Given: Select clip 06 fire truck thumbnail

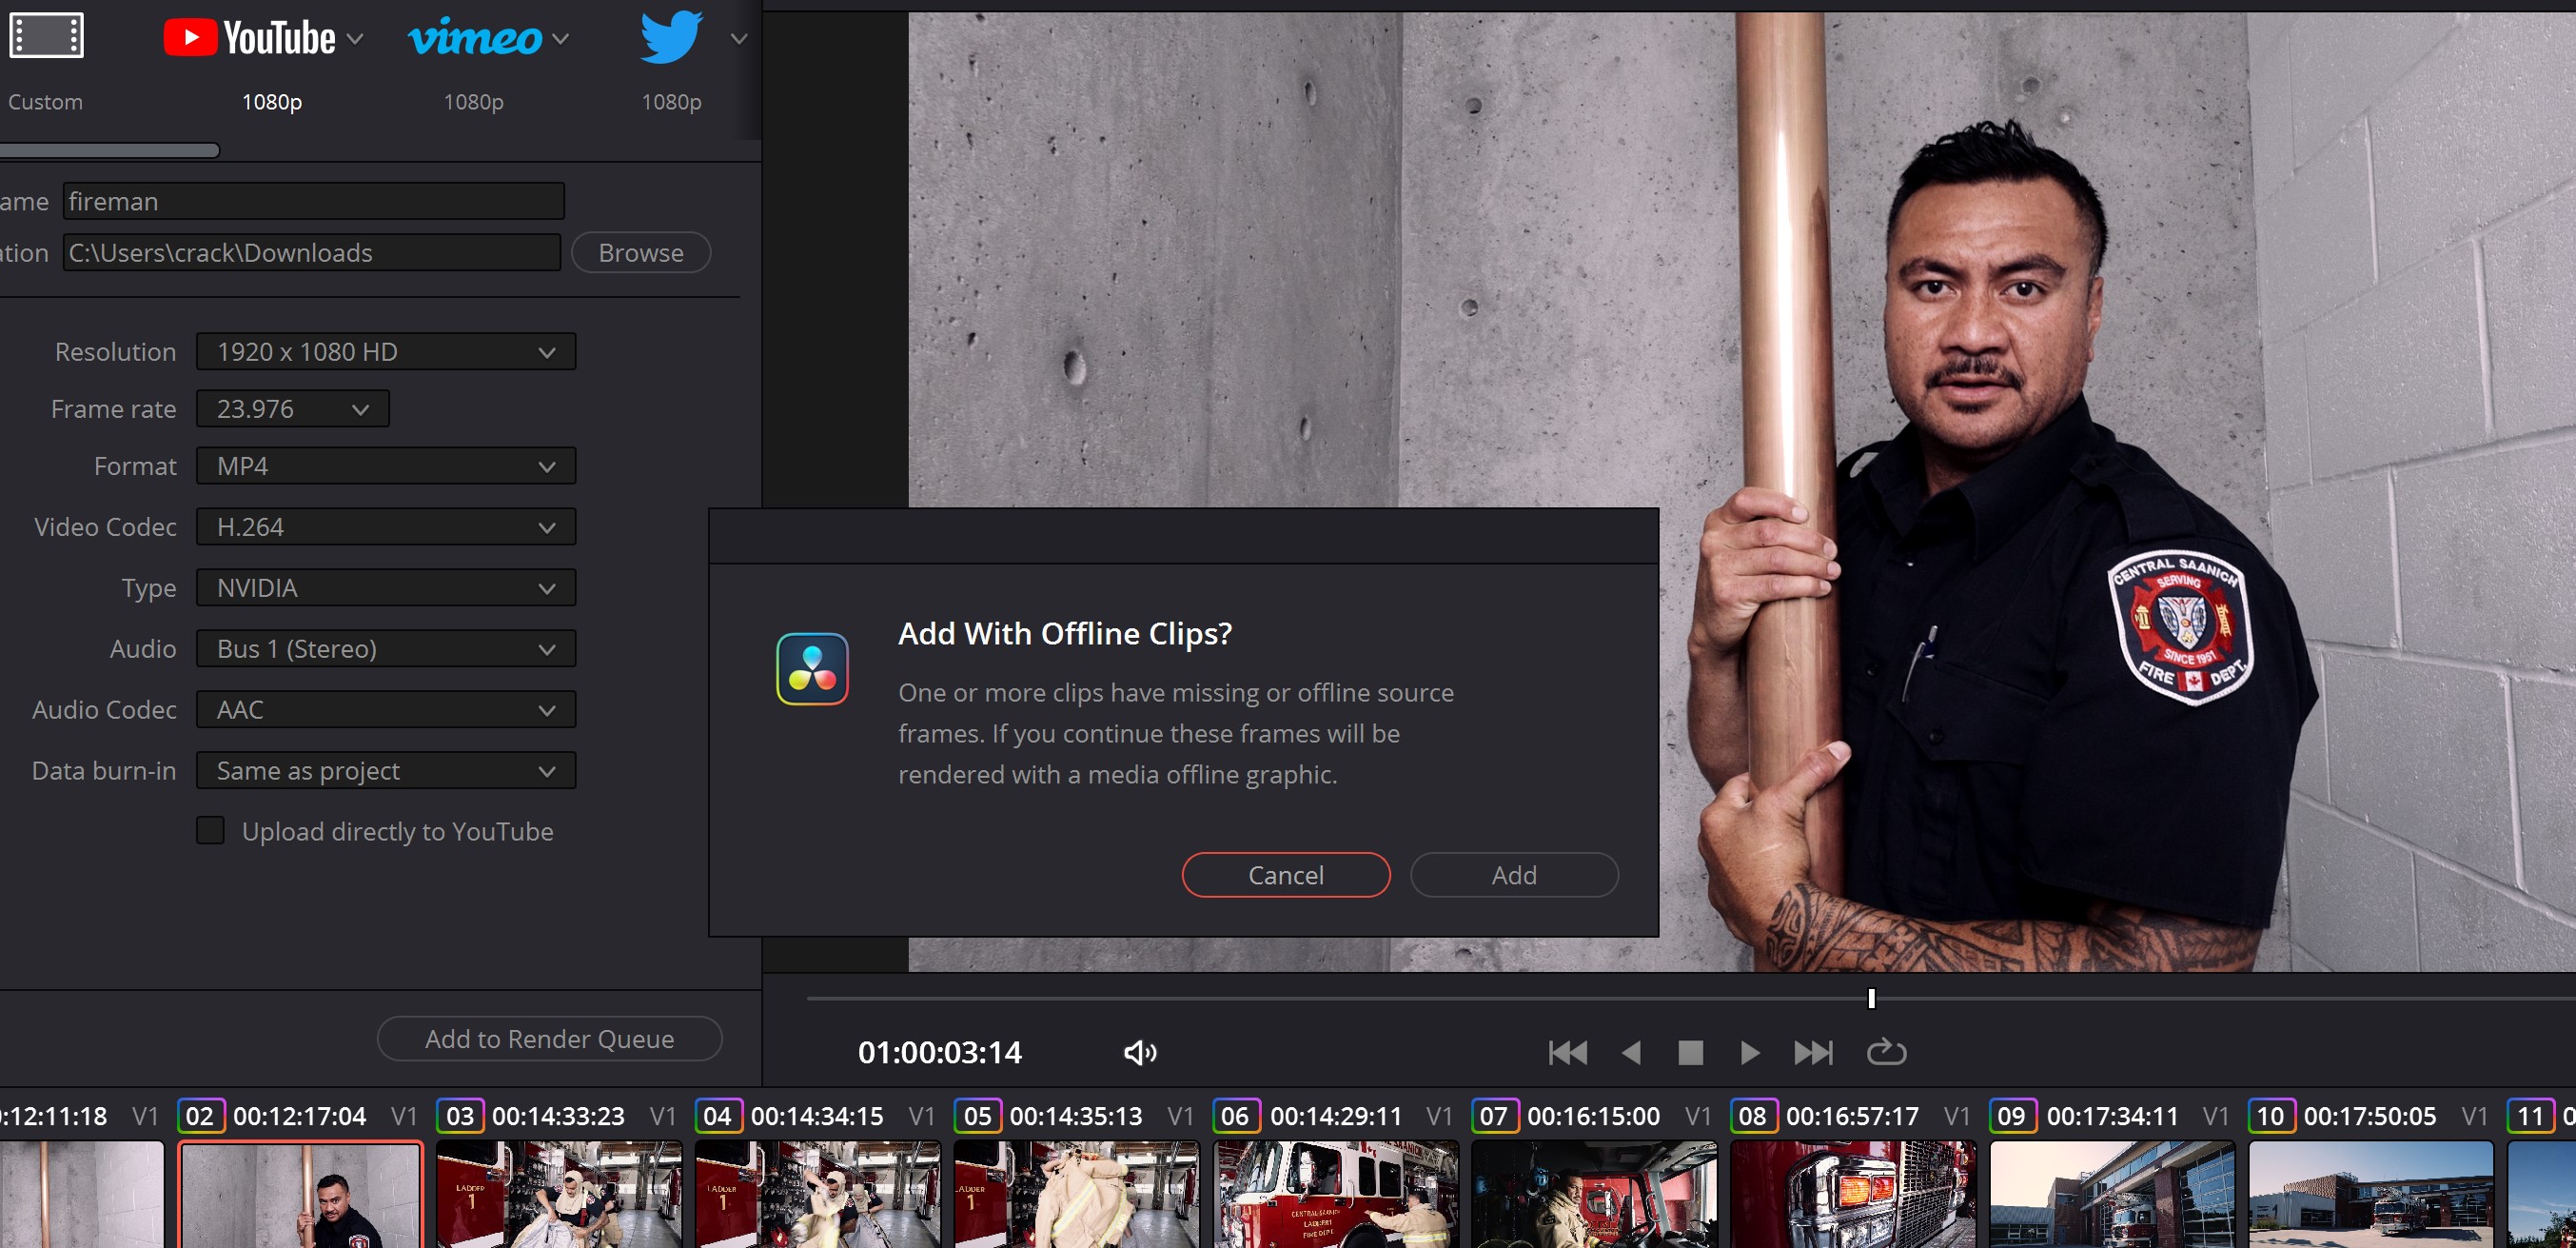Looking at the screenshot, I should 1336,1194.
